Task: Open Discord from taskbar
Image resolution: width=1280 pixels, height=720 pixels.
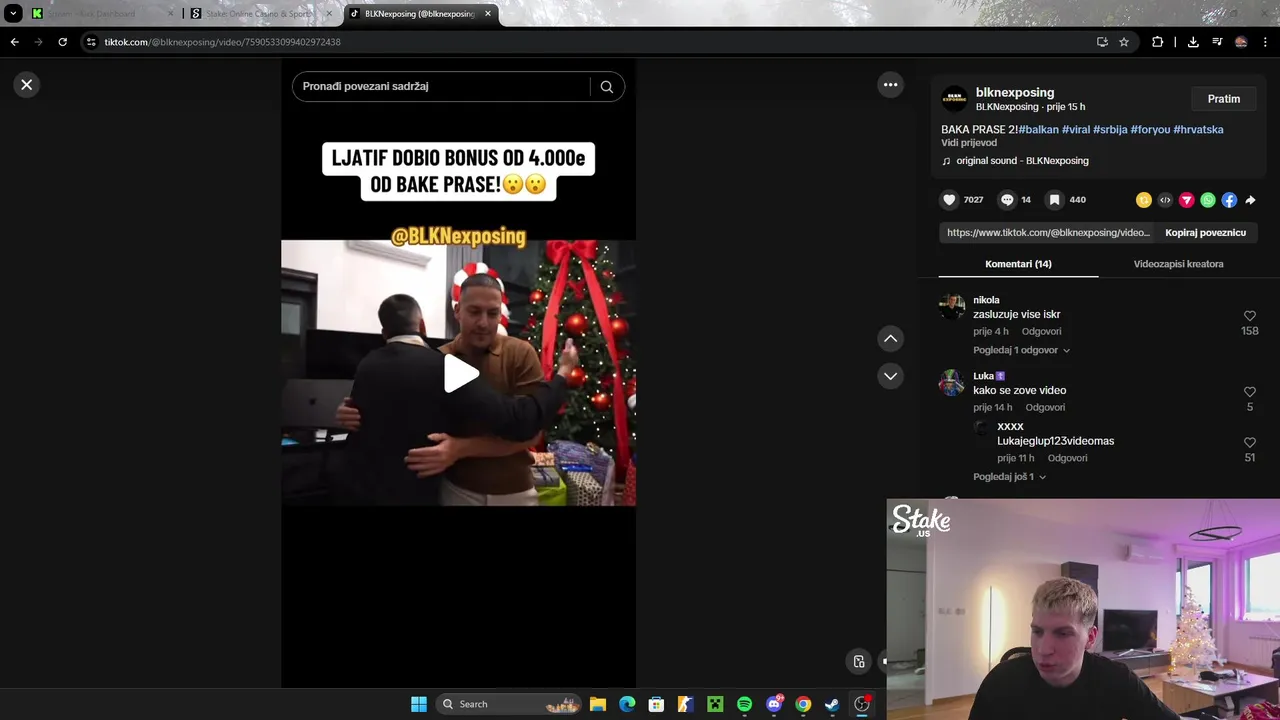Action: 774,704
